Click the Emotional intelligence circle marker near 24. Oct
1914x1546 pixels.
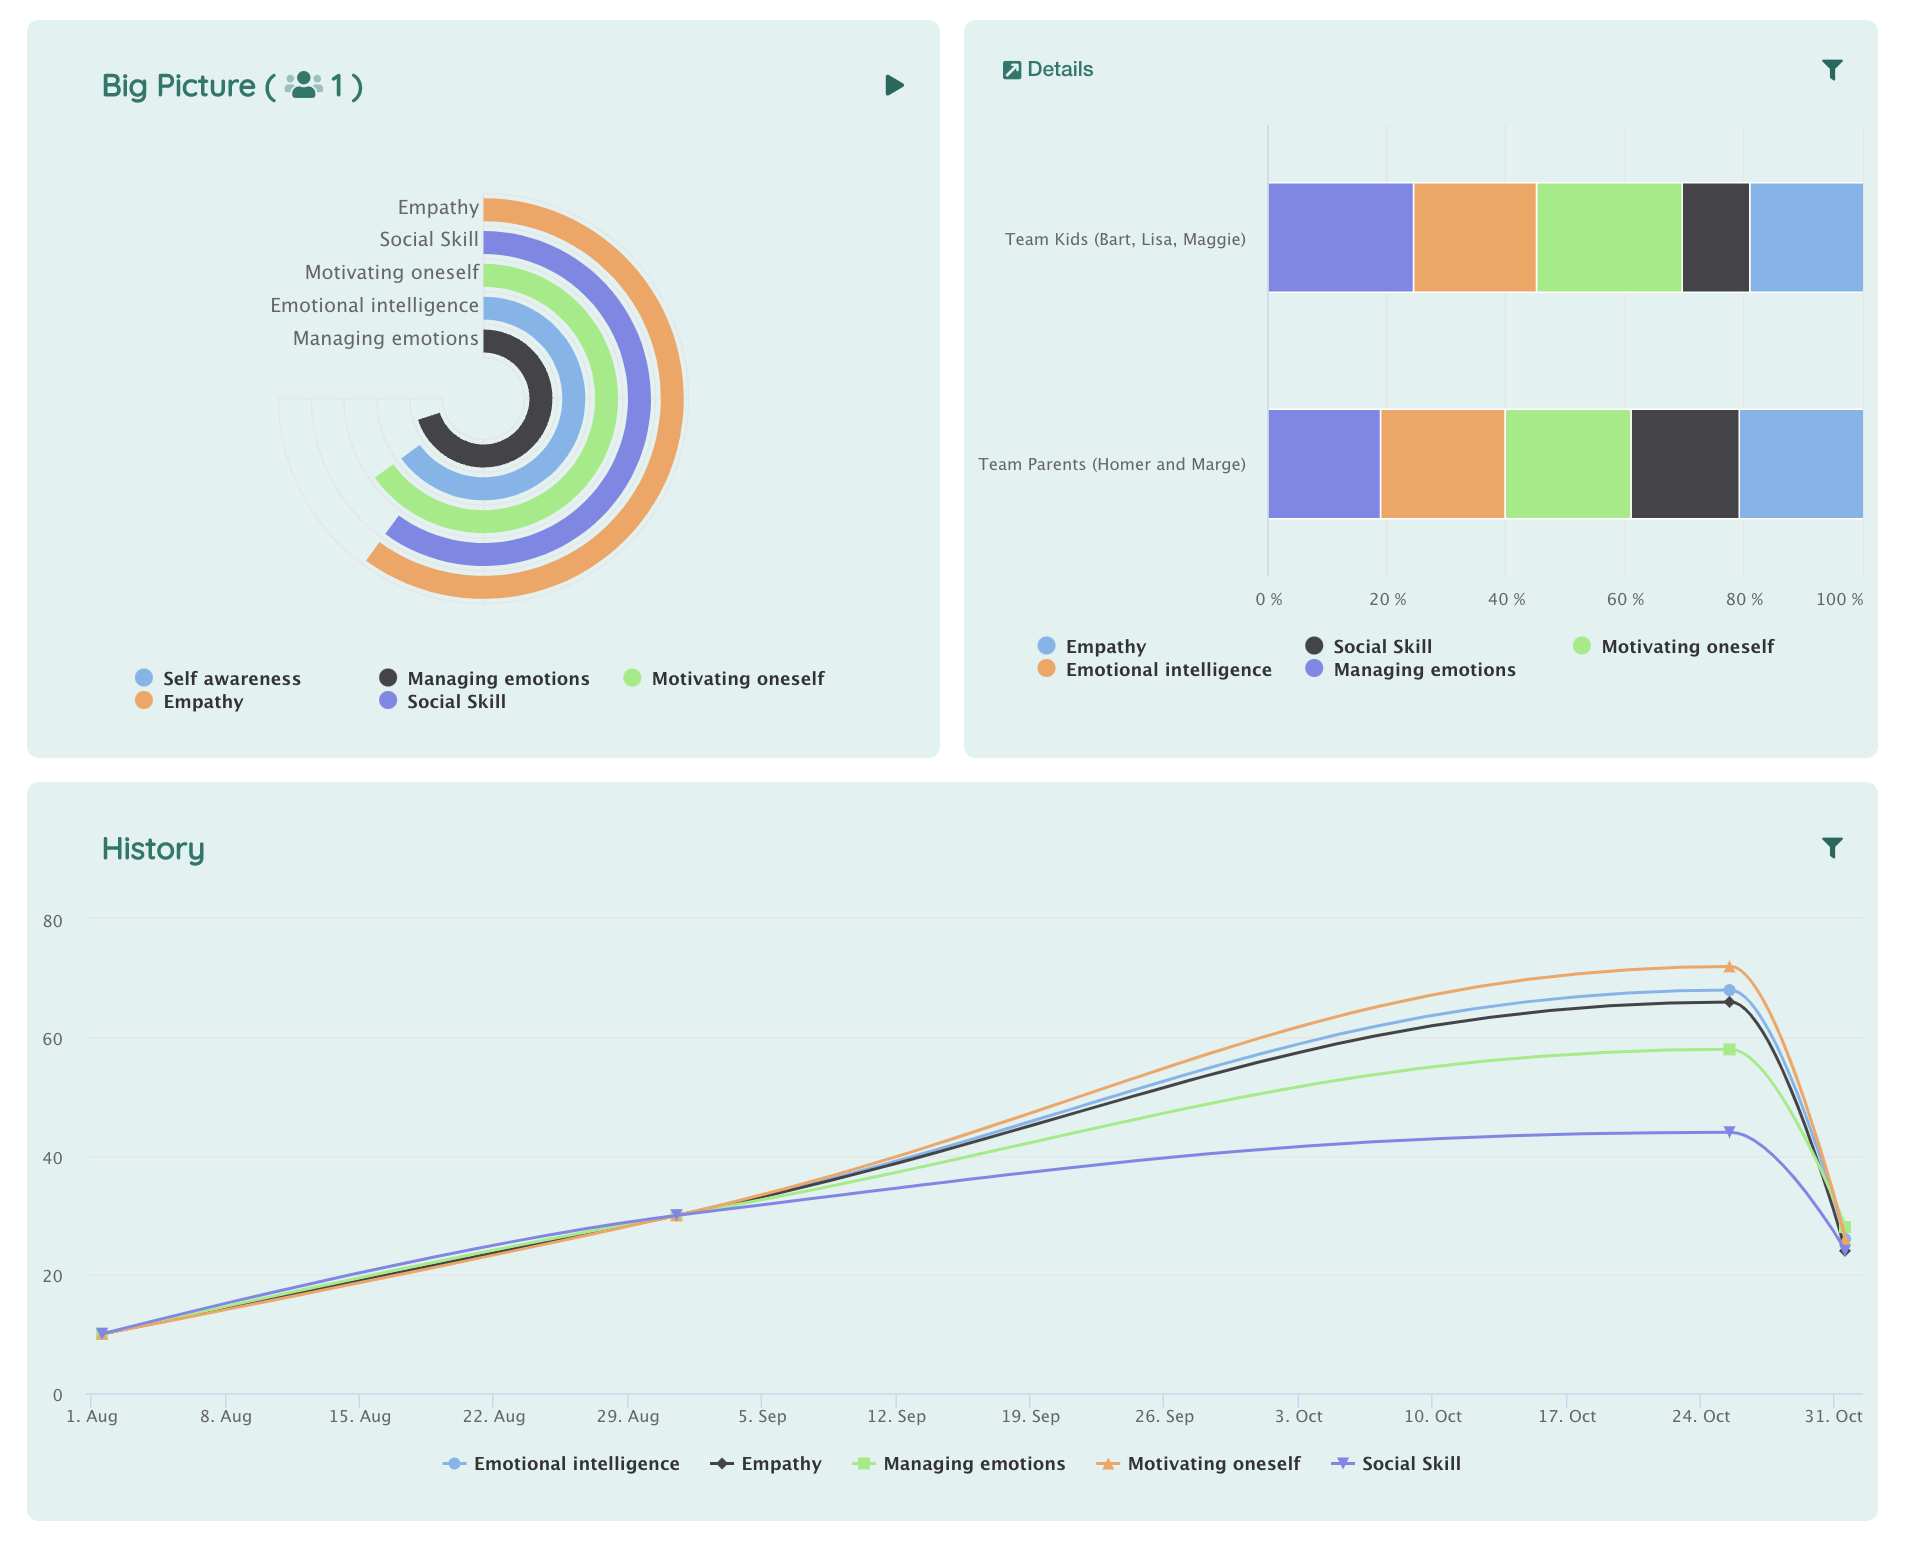(x=1729, y=990)
